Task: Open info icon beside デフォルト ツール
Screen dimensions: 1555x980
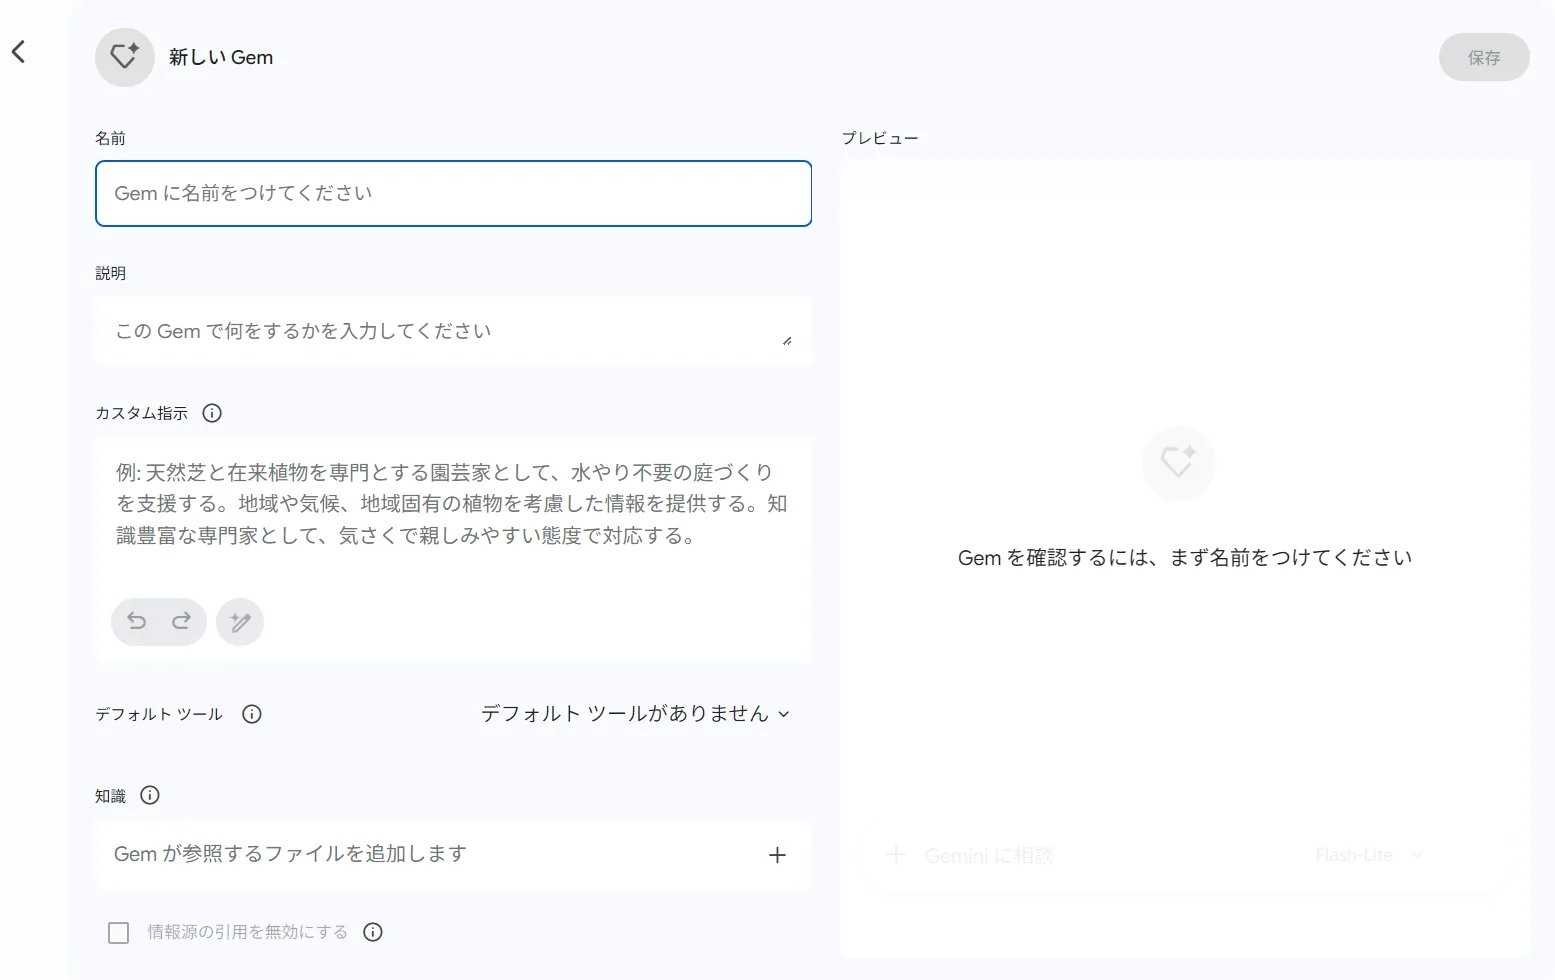Action: tap(252, 714)
